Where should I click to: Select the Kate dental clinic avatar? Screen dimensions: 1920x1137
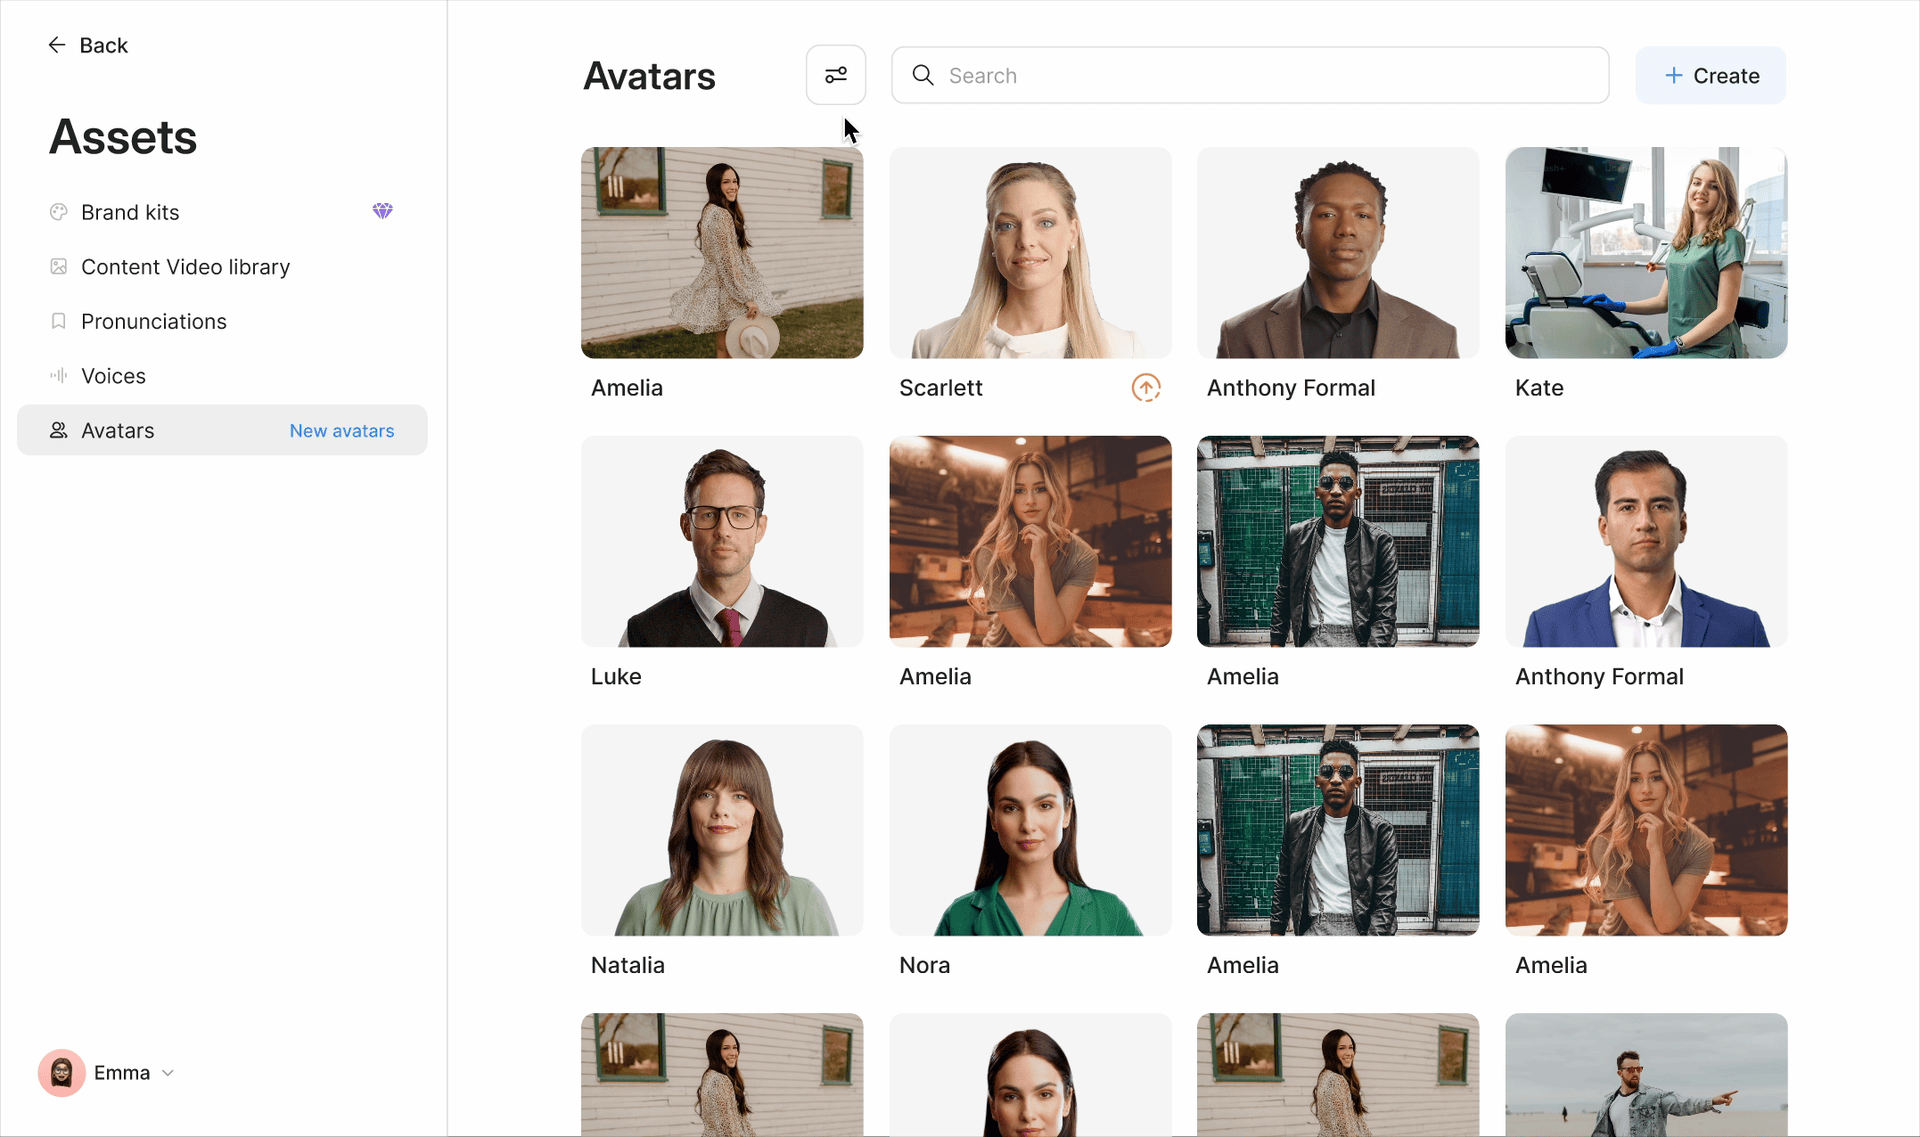(1645, 253)
